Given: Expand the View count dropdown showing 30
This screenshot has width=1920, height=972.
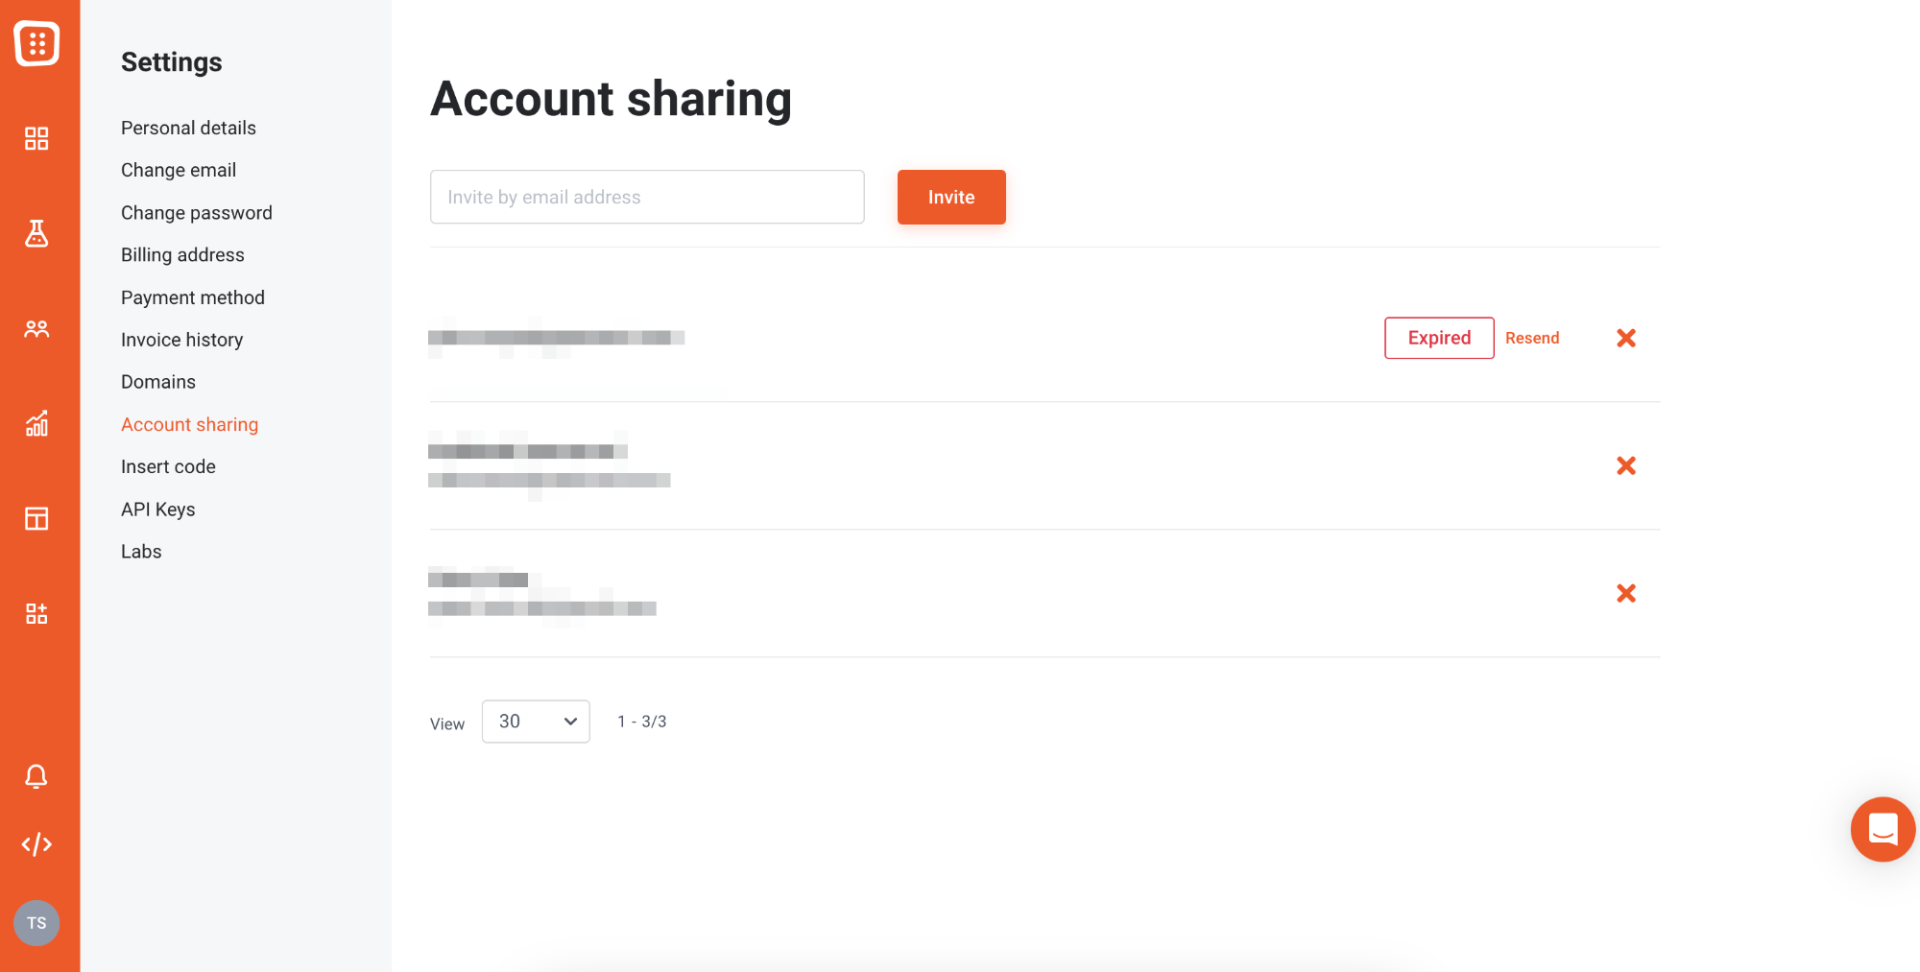Looking at the screenshot, I should (536, 721).
